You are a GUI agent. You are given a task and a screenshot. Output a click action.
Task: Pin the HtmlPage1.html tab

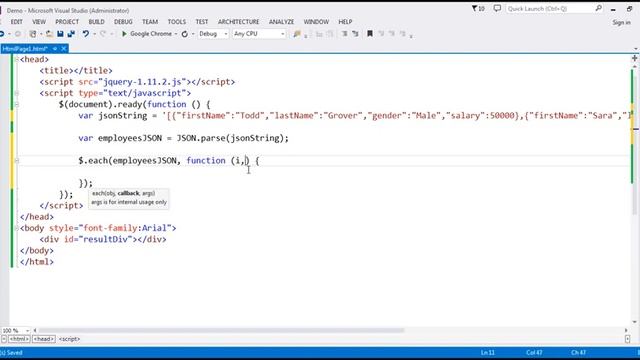[55, 49]
